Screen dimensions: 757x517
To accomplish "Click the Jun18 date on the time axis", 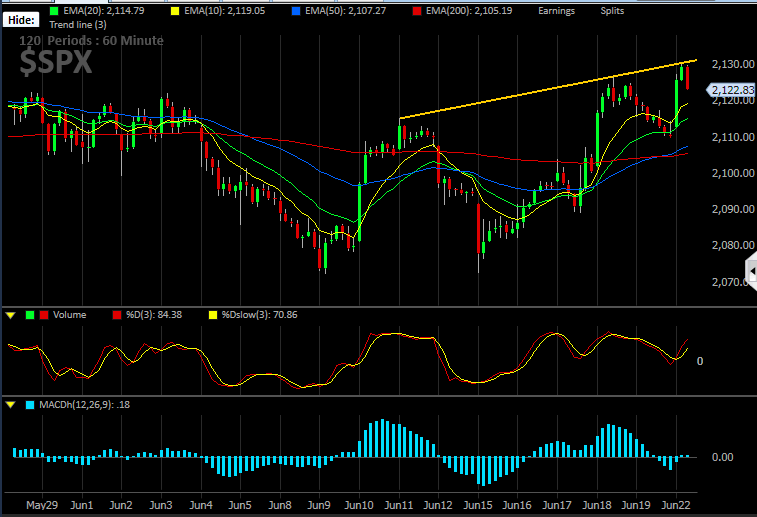I will coord(597,505).
